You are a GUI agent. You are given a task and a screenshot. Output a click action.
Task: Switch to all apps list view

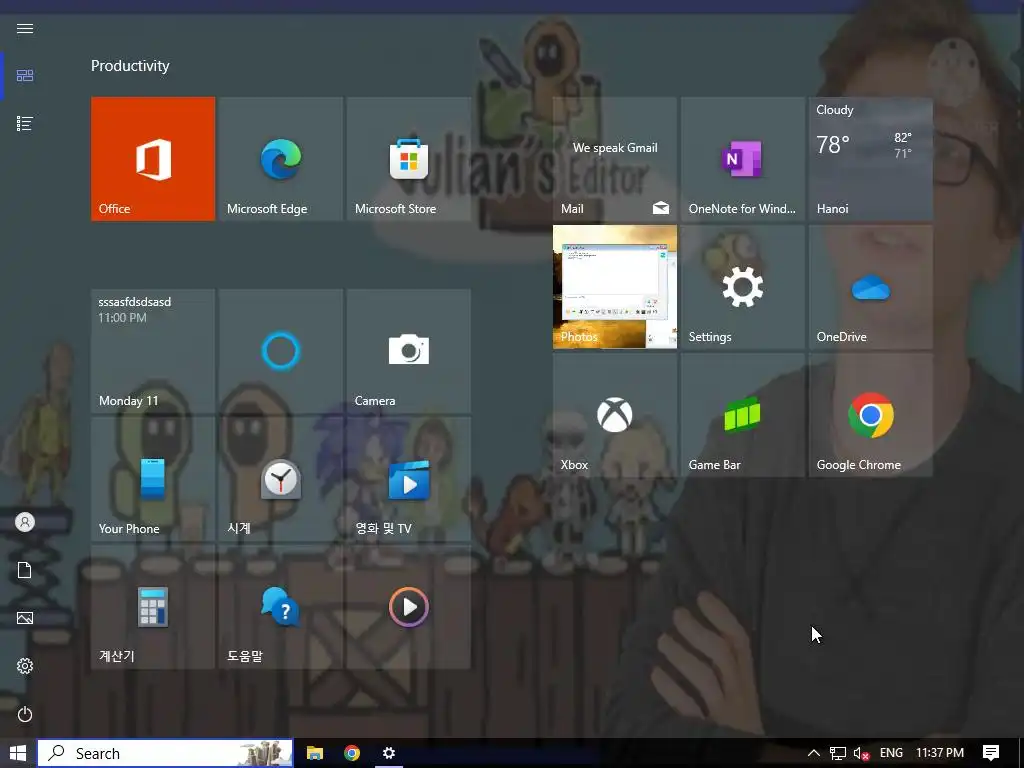click(x=25, y=123)
